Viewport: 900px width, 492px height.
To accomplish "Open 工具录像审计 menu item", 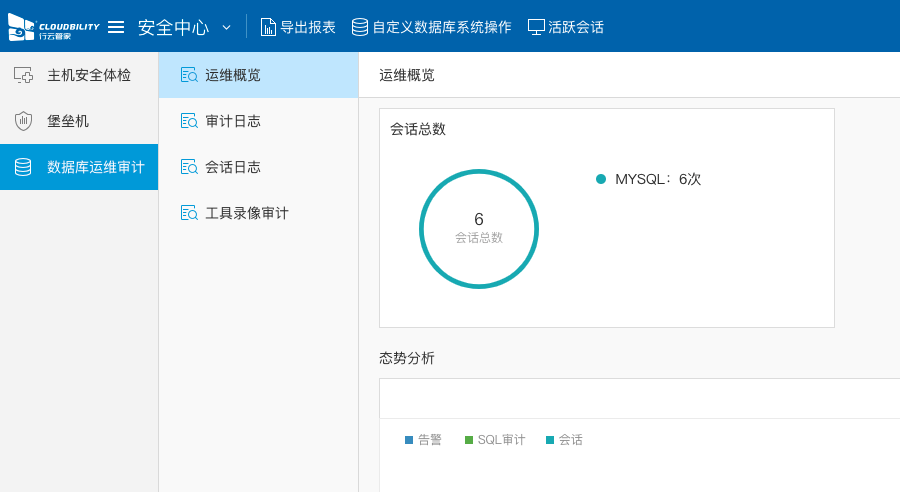I will pos(247,213).
